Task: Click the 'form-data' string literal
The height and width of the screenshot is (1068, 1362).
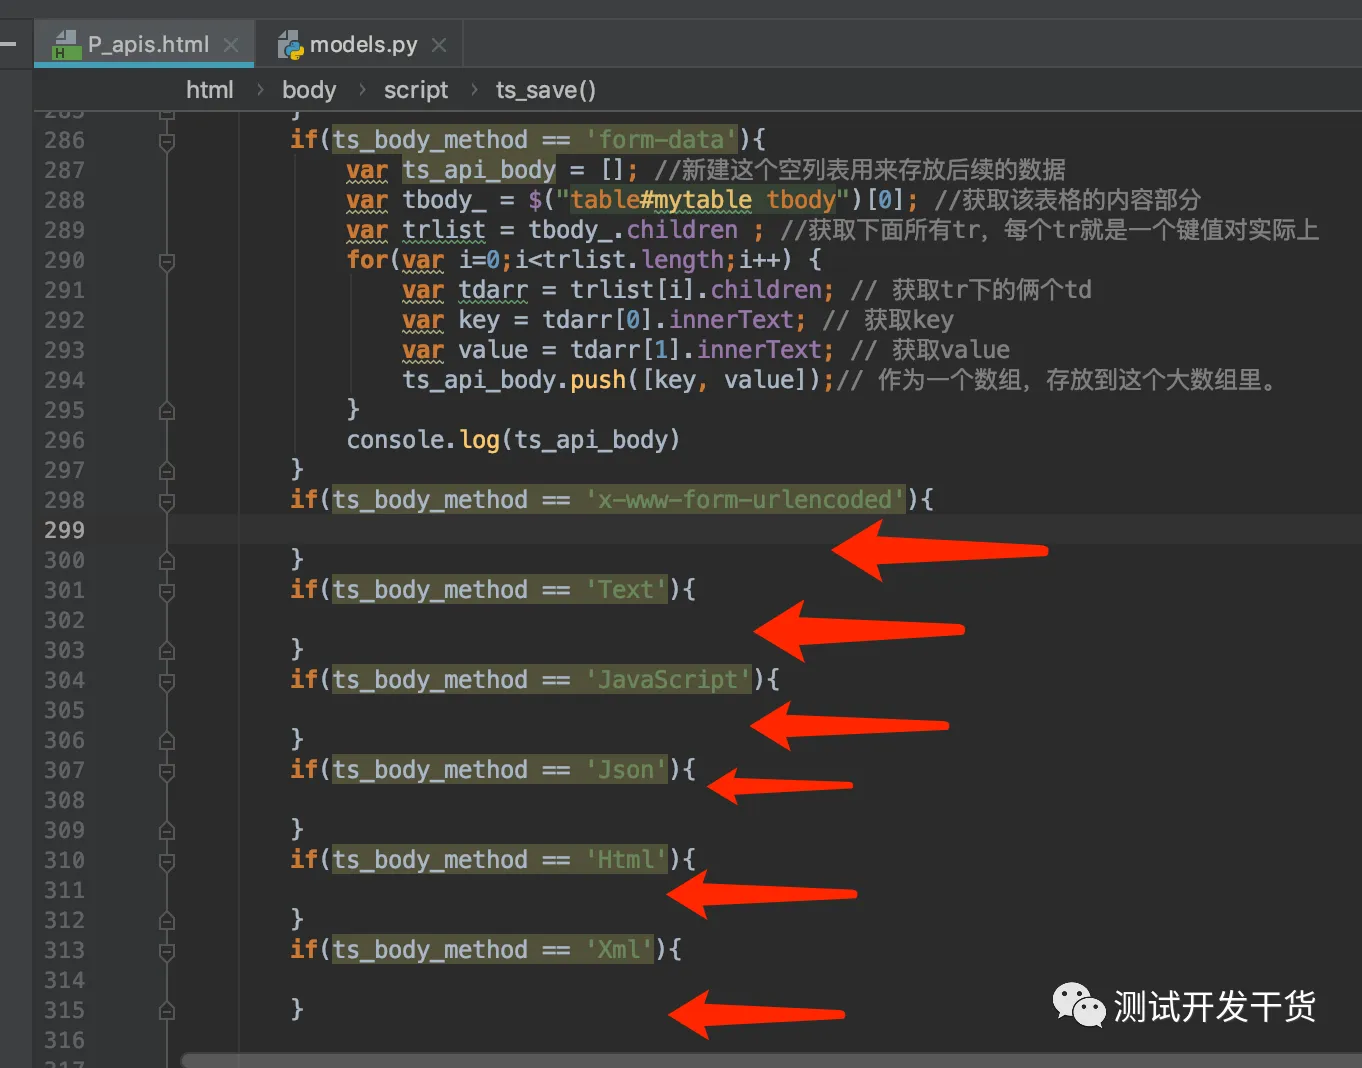Action: pyautogui.click(x=661, y=140)
